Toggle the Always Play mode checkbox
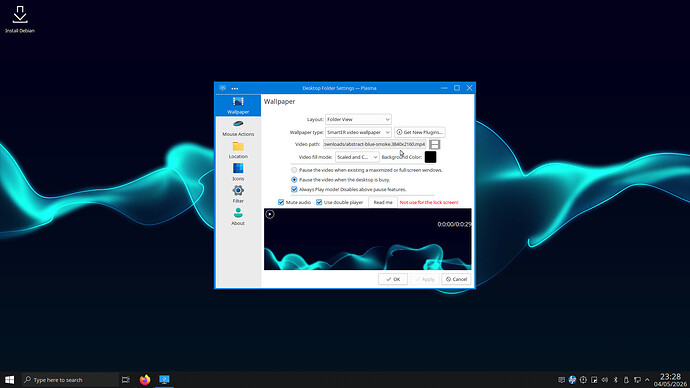The width and height of the screenshot is (690, 388). [294, 189]
